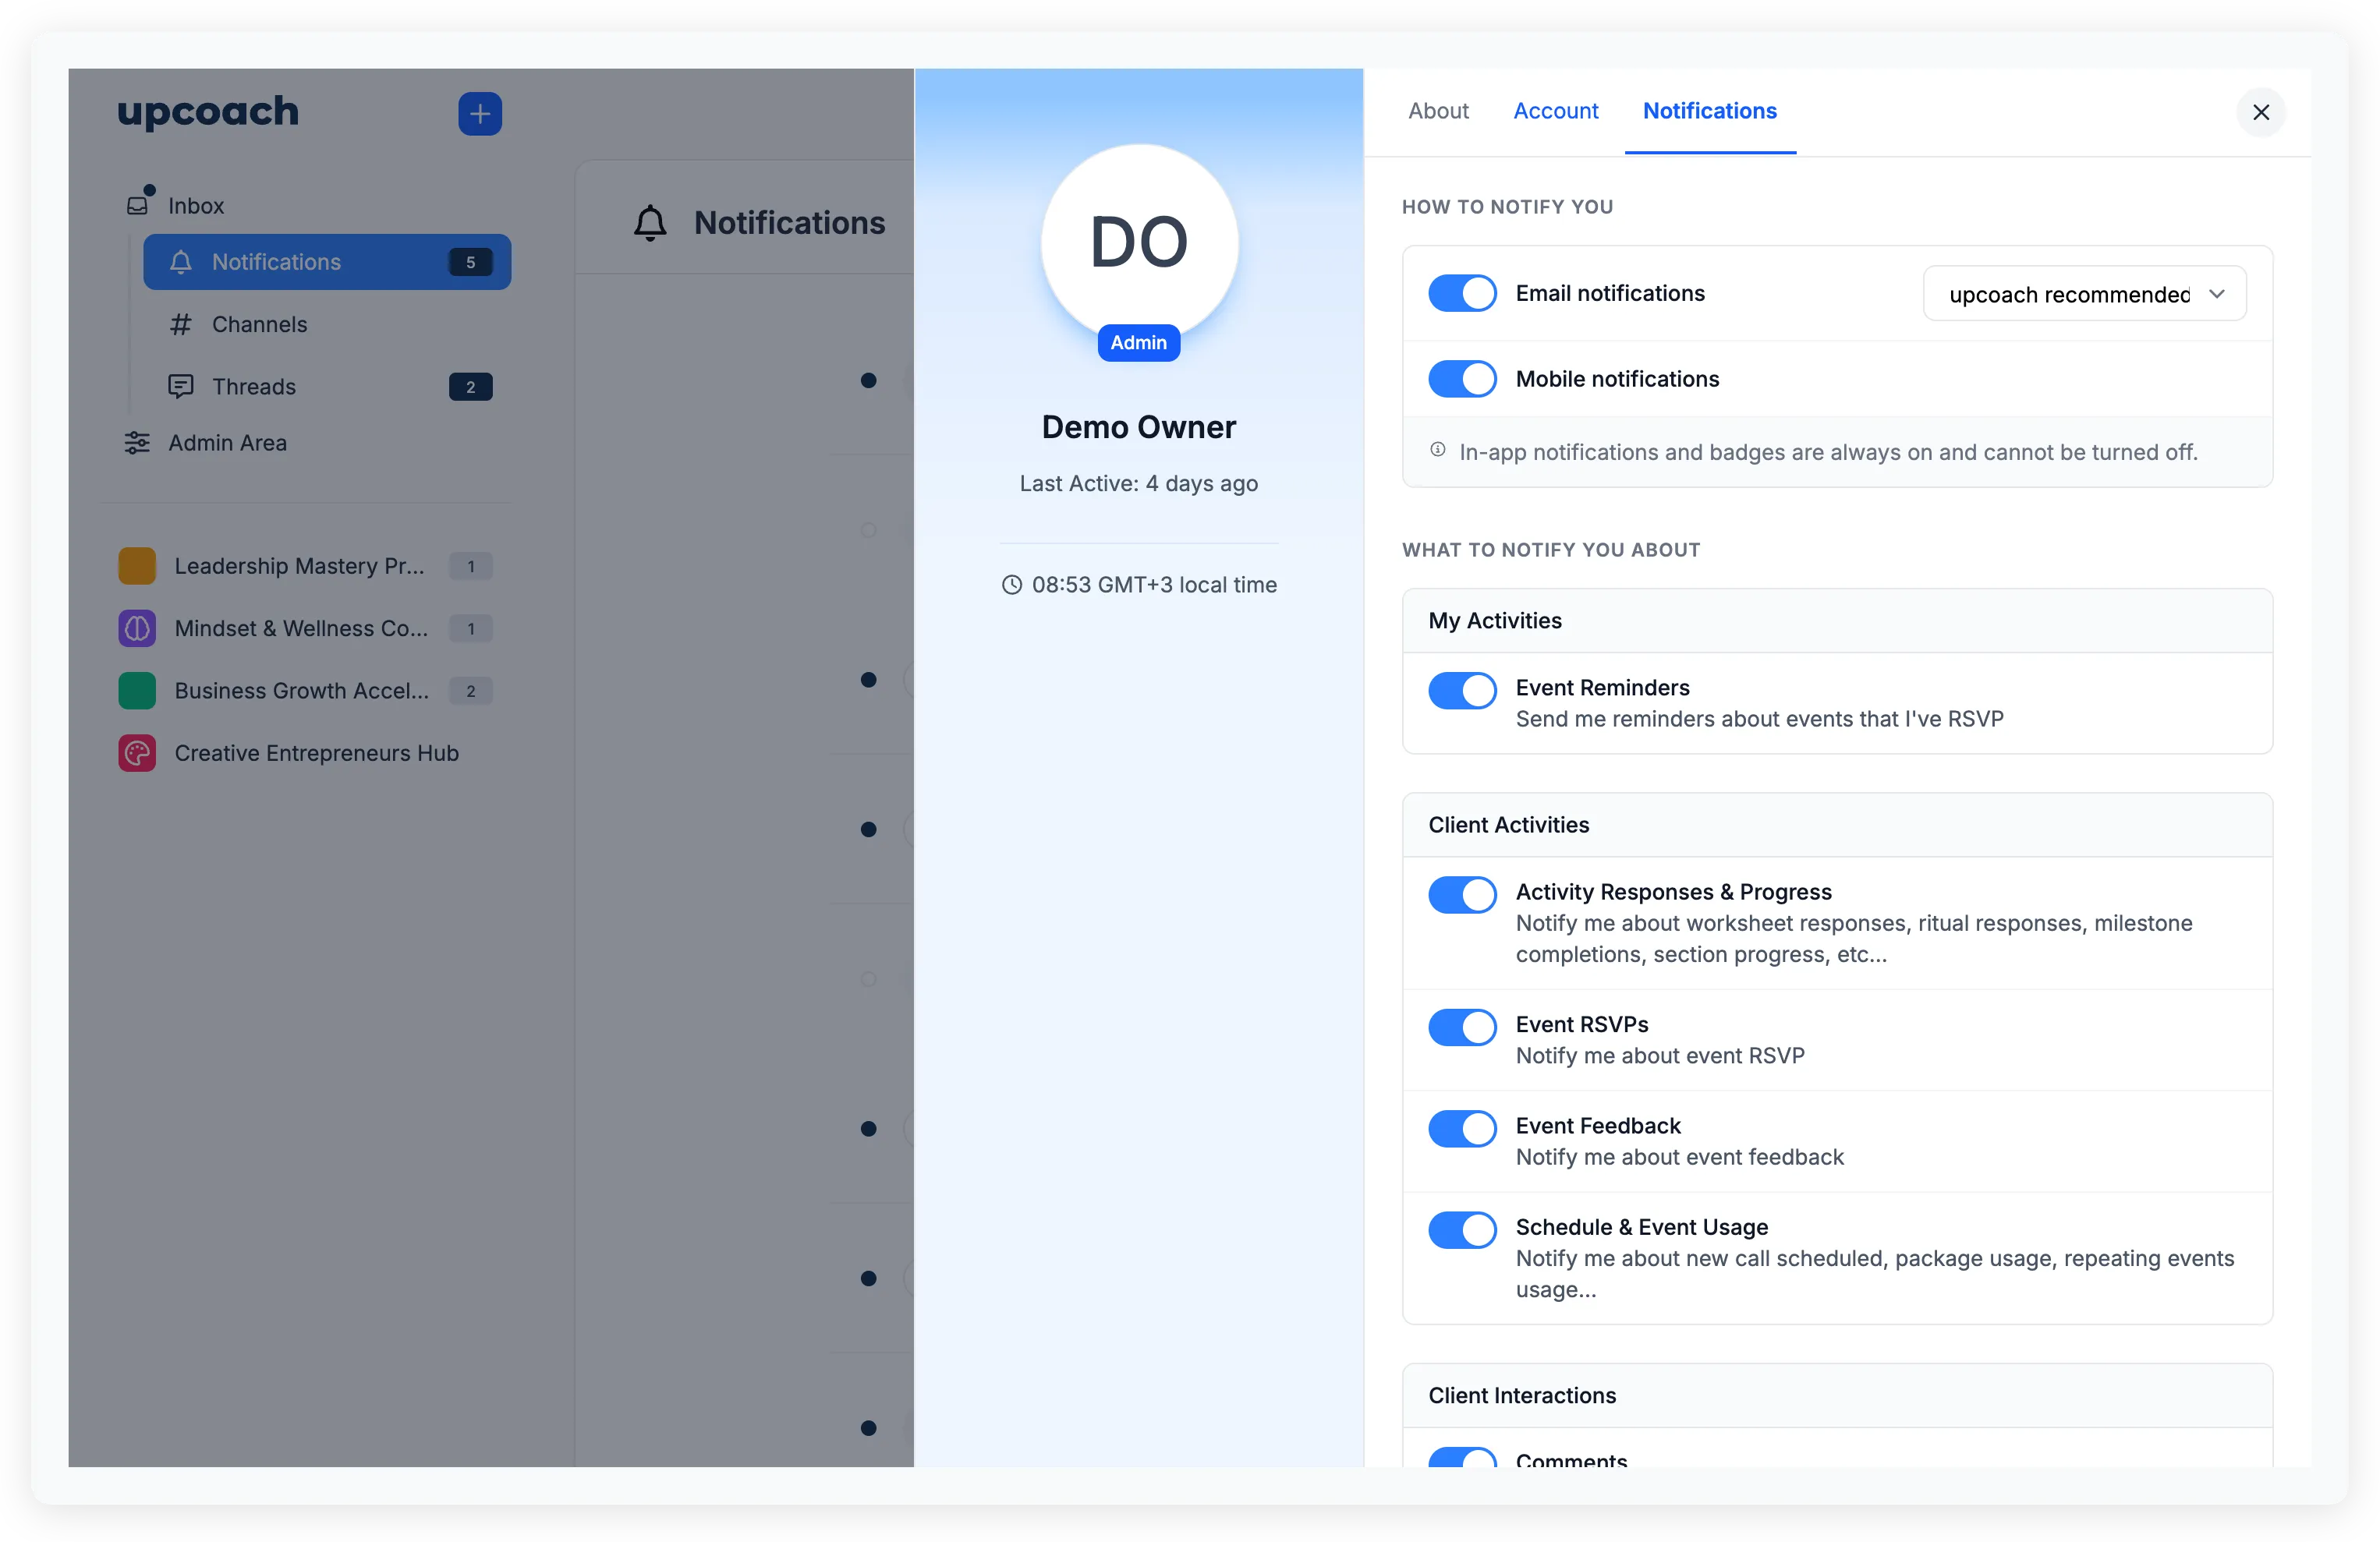Click the blue plus button near upcoach logo
Image resolution: width=2380 pixels, height=1542 pixels.
pos(480,113)
